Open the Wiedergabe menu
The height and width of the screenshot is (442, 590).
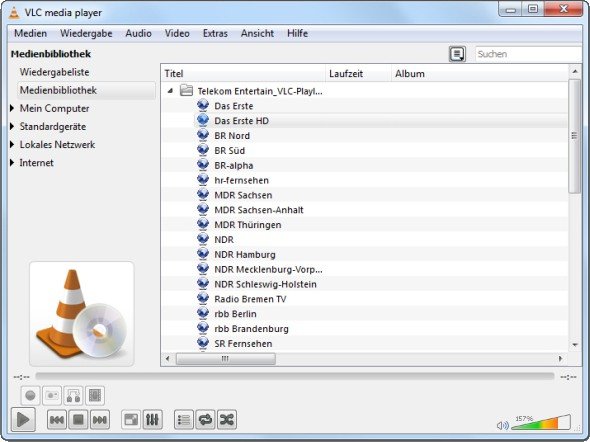coord(86,33)
